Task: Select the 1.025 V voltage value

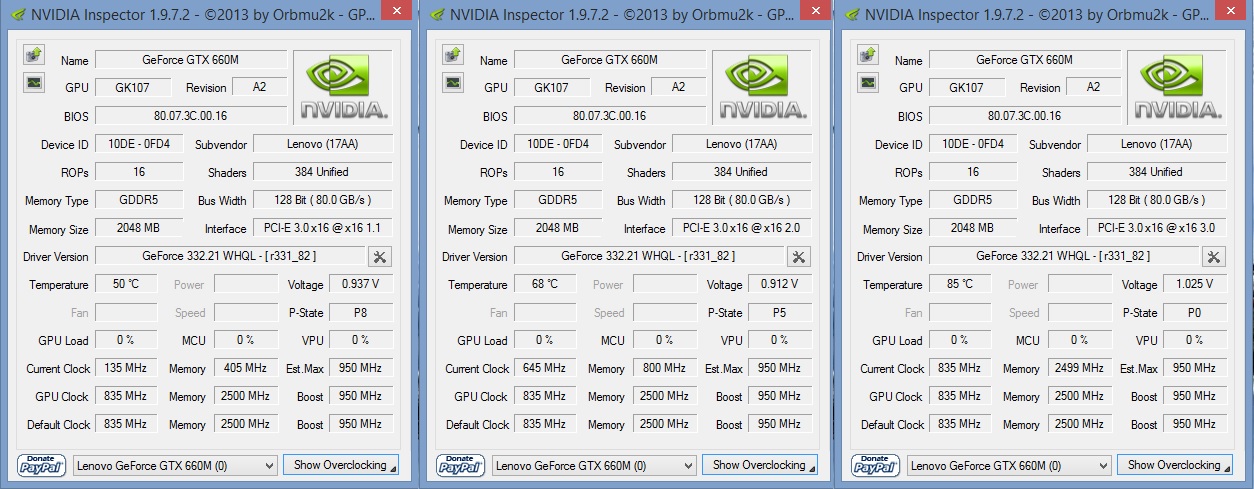Action: click(x=1195, y=285)
